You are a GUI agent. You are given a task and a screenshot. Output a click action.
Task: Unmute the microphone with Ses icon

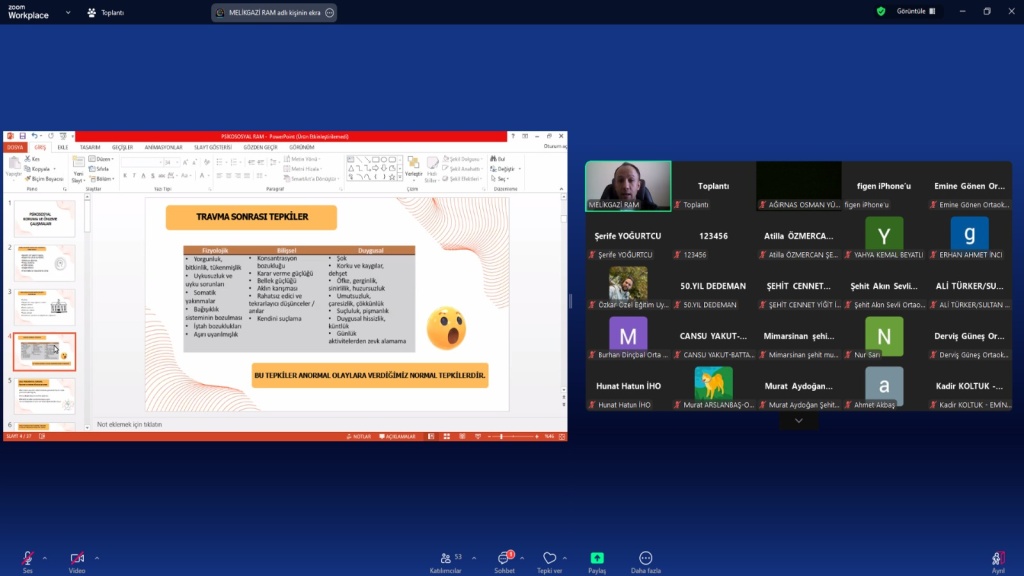click(27, 558)
